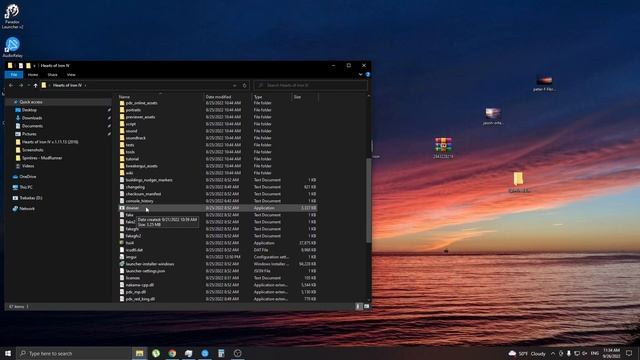Go to Documents in Quick access
Screen dimensions: 640x360
[32, 126]
